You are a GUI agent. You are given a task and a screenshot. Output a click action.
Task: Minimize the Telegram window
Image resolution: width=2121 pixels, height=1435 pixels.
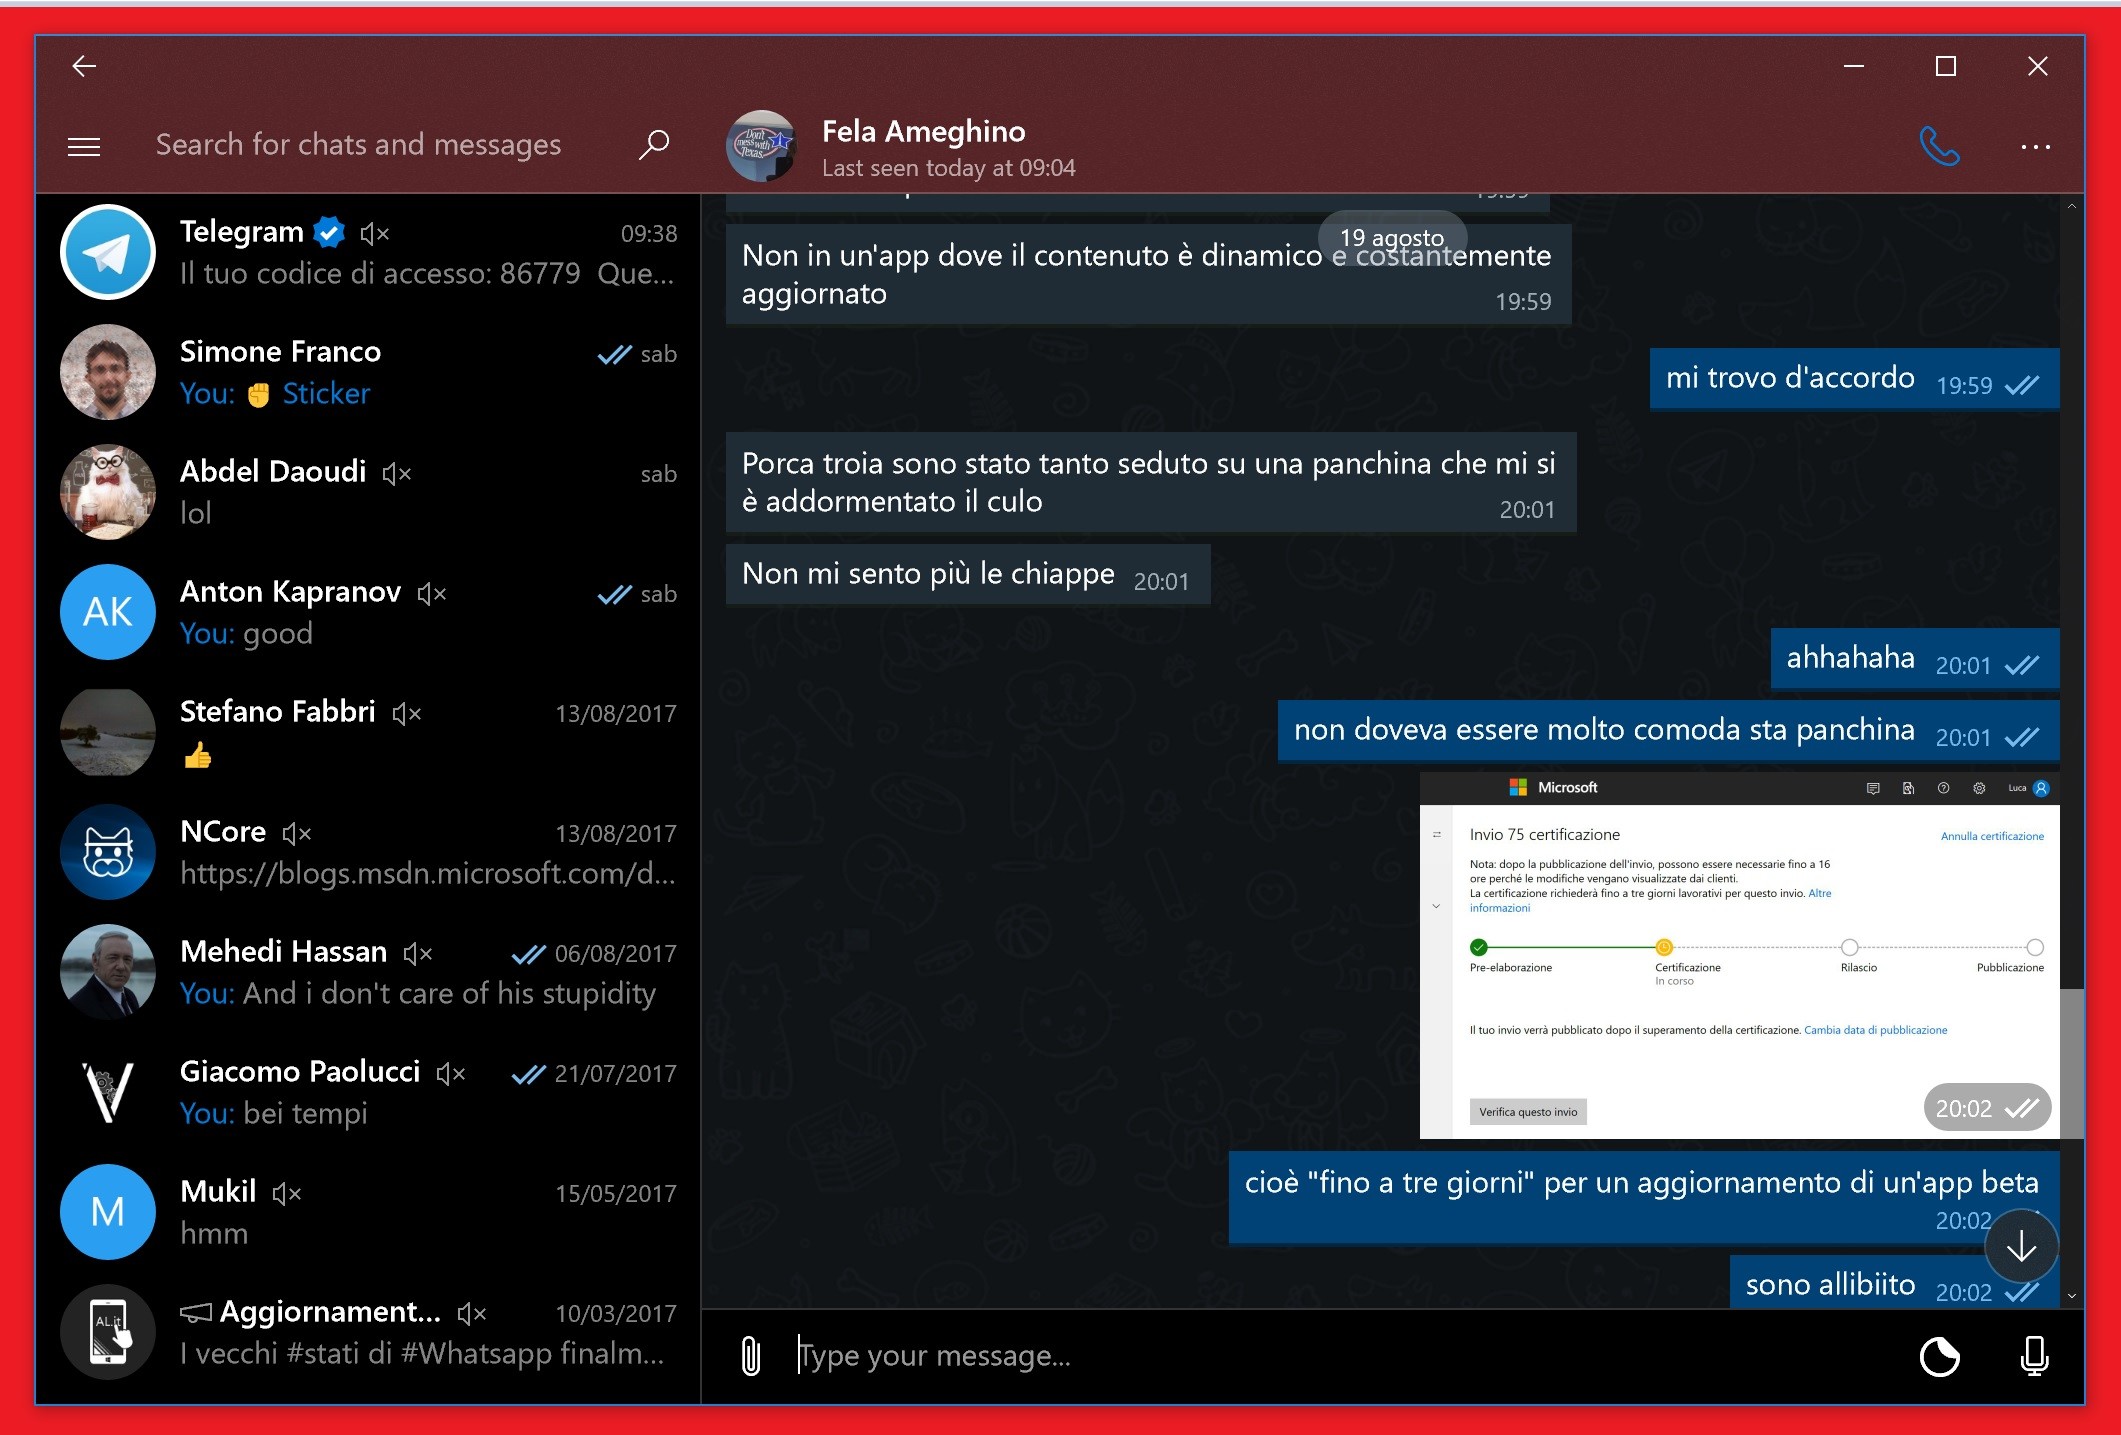(1853, 66)
